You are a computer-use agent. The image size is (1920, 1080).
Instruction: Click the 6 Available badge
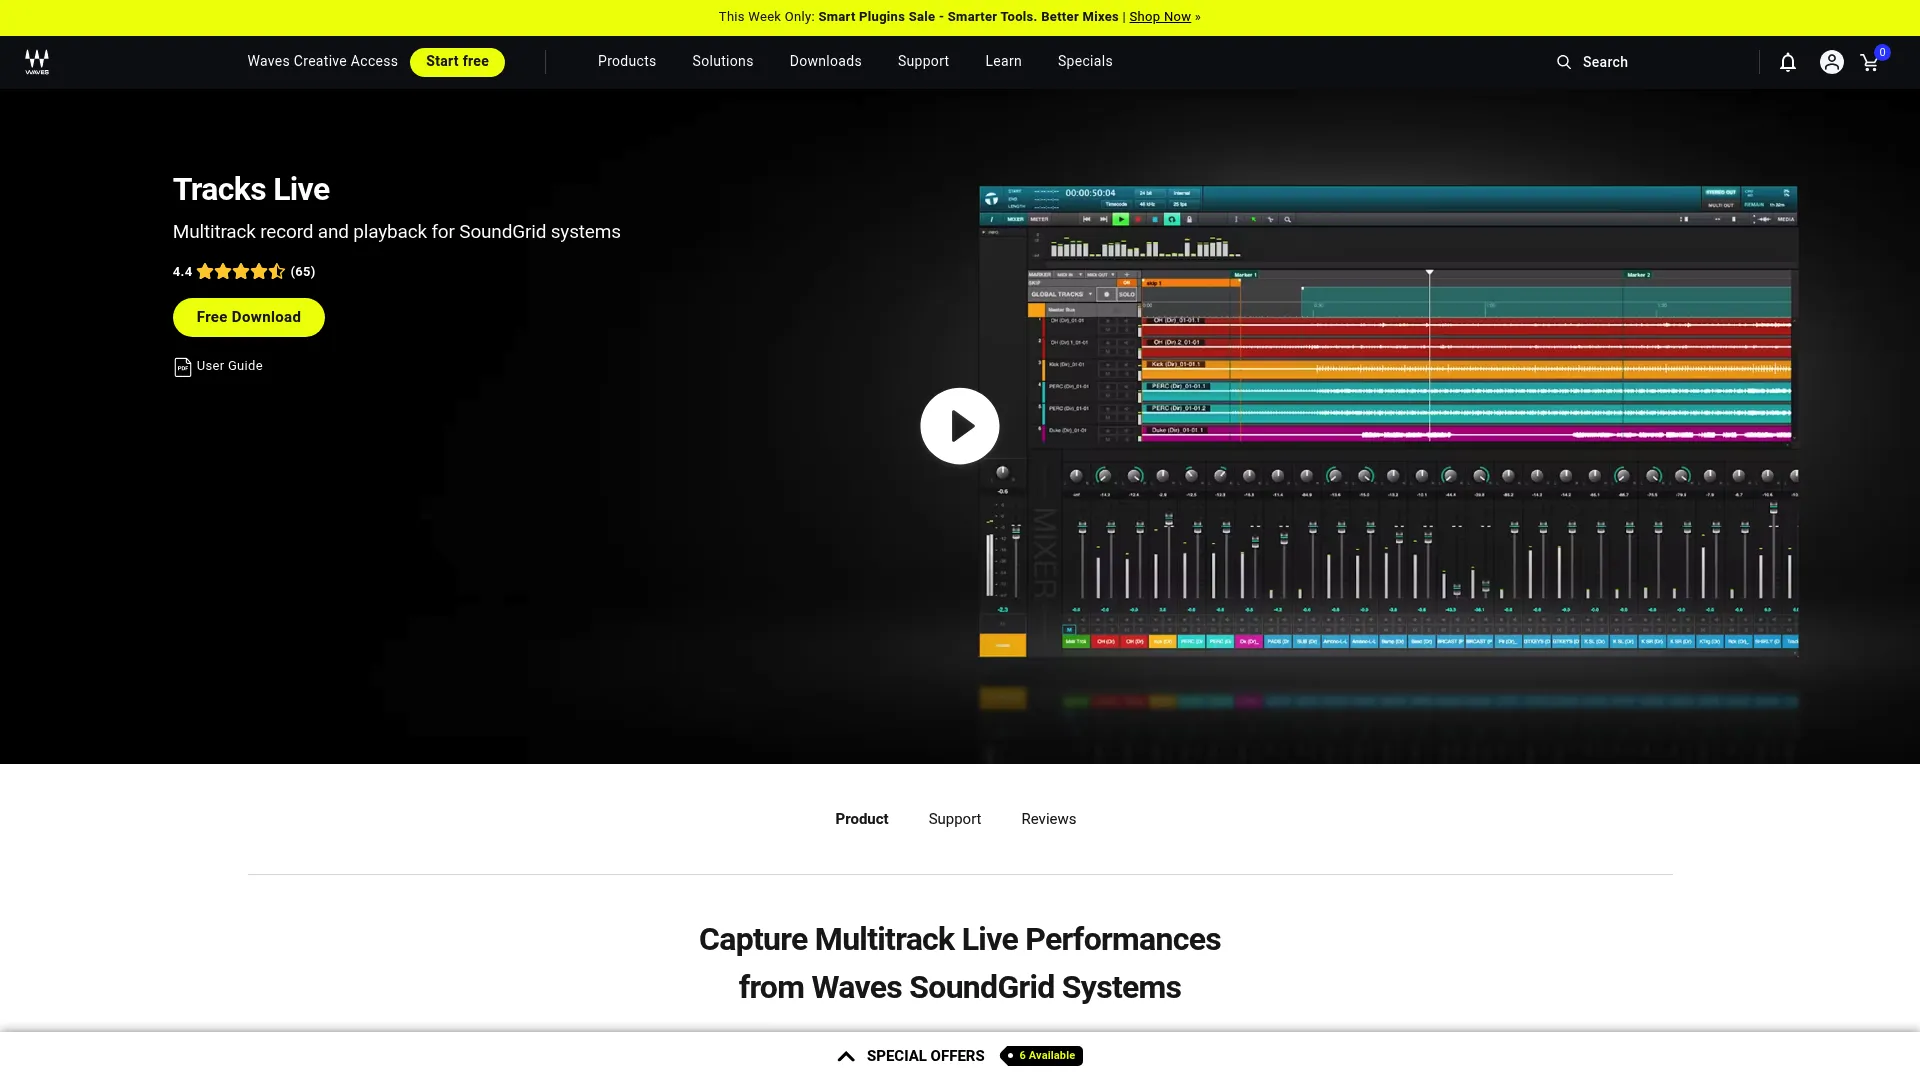tap(1041, 1056)
